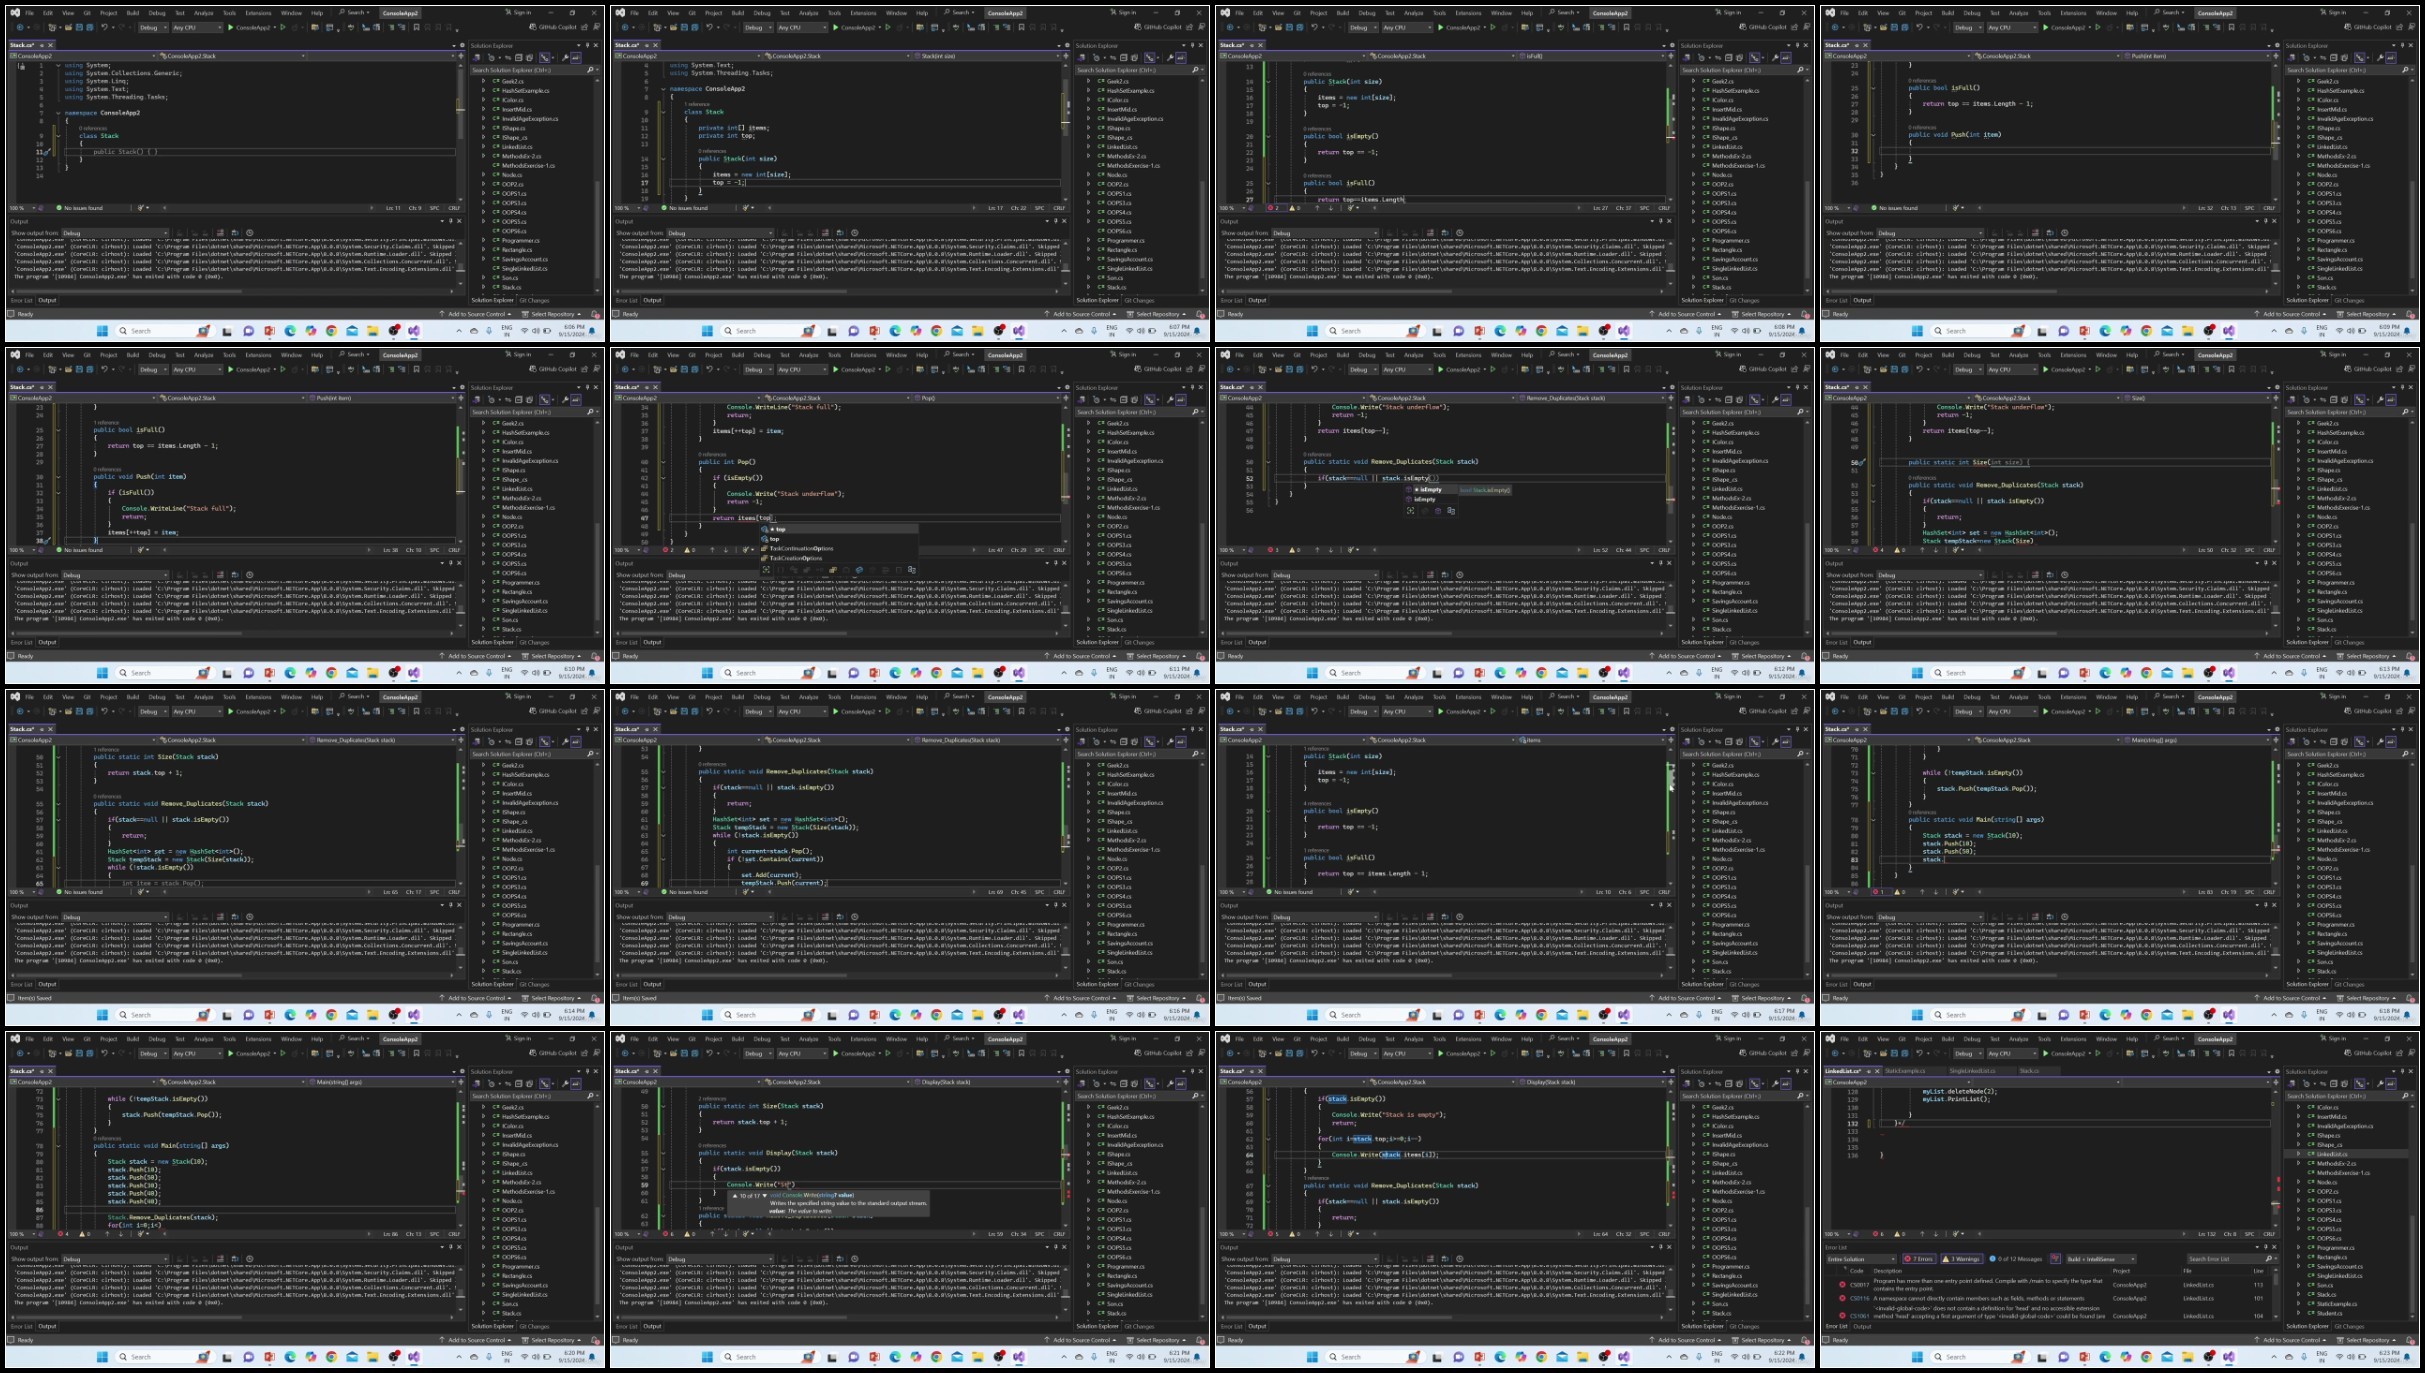Toggle the 7 Errors filter in the Error List
The image size is (2425, 1373).
tap(1919, 1259)
